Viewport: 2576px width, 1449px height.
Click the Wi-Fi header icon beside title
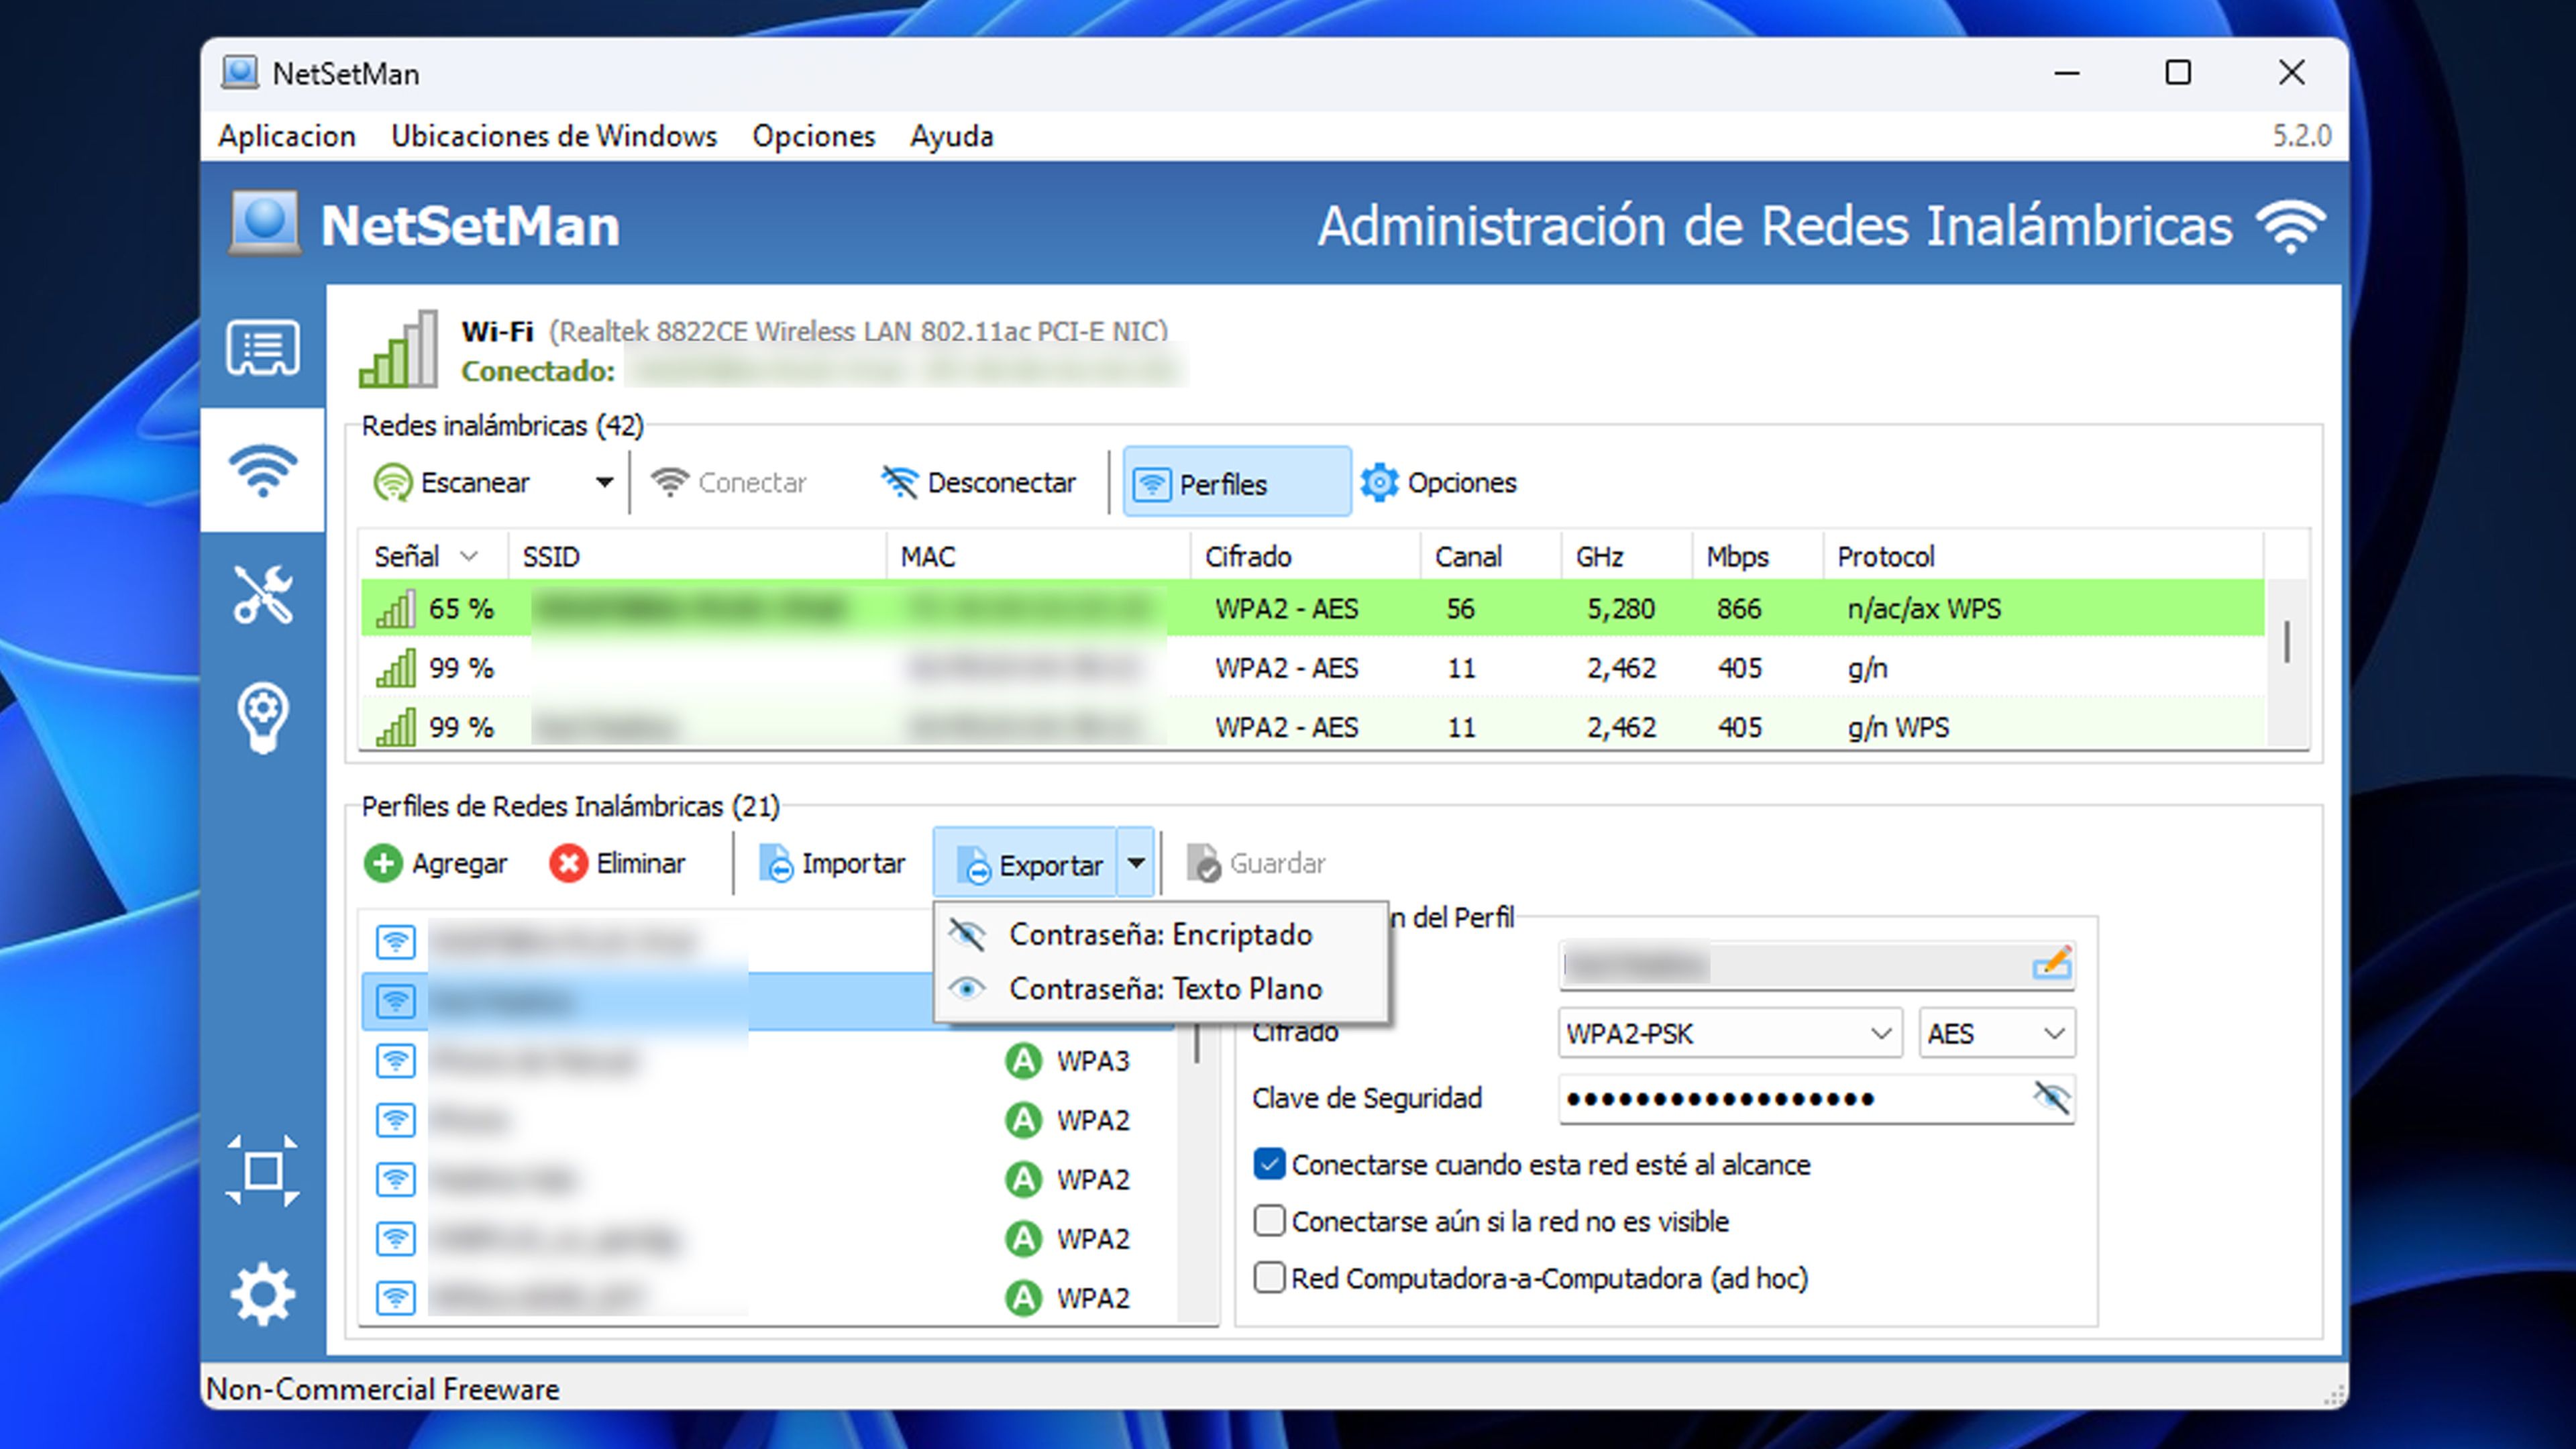tap(2291, 225)
